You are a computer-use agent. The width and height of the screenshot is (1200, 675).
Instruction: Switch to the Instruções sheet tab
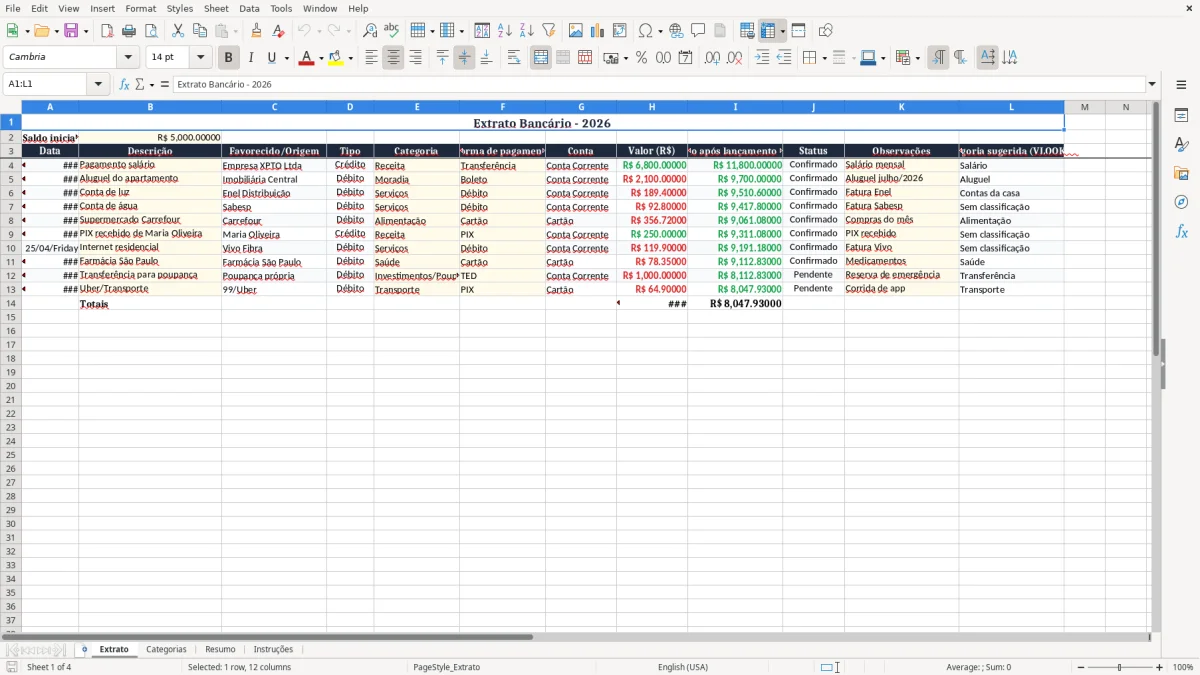[273, 649]
